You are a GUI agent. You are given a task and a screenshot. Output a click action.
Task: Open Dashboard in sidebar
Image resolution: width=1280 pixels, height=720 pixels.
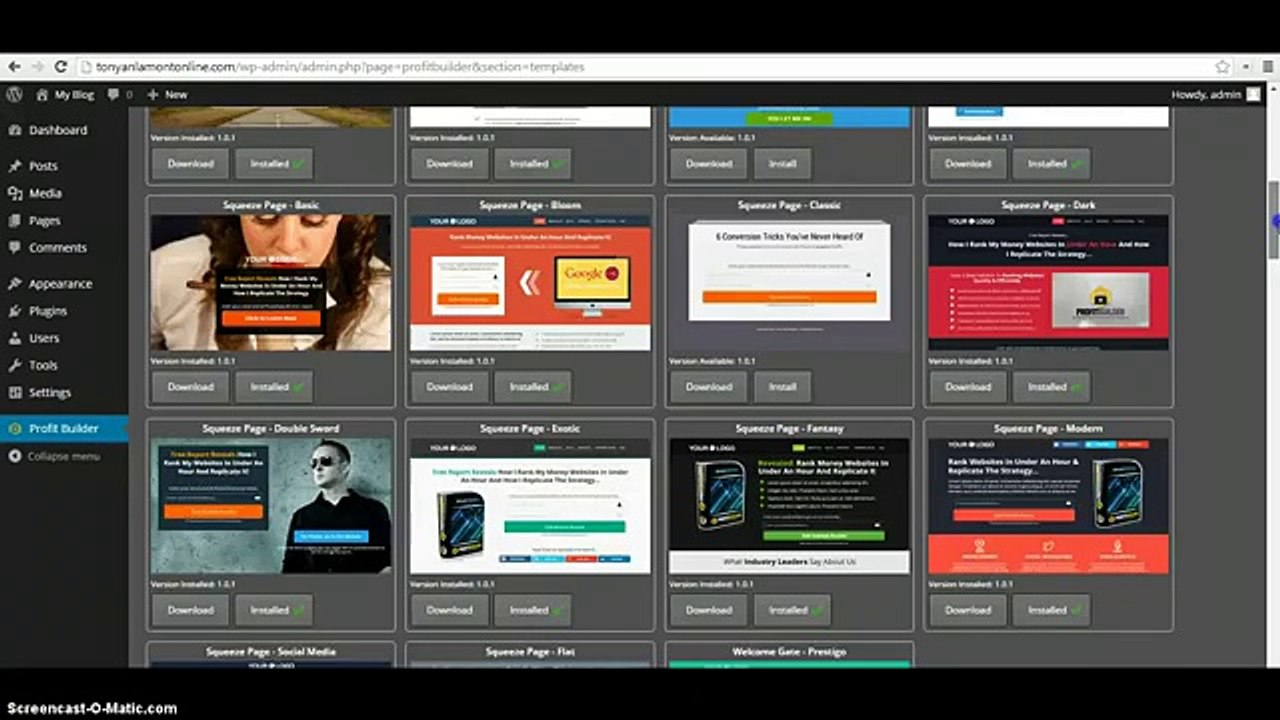(57, 130)
